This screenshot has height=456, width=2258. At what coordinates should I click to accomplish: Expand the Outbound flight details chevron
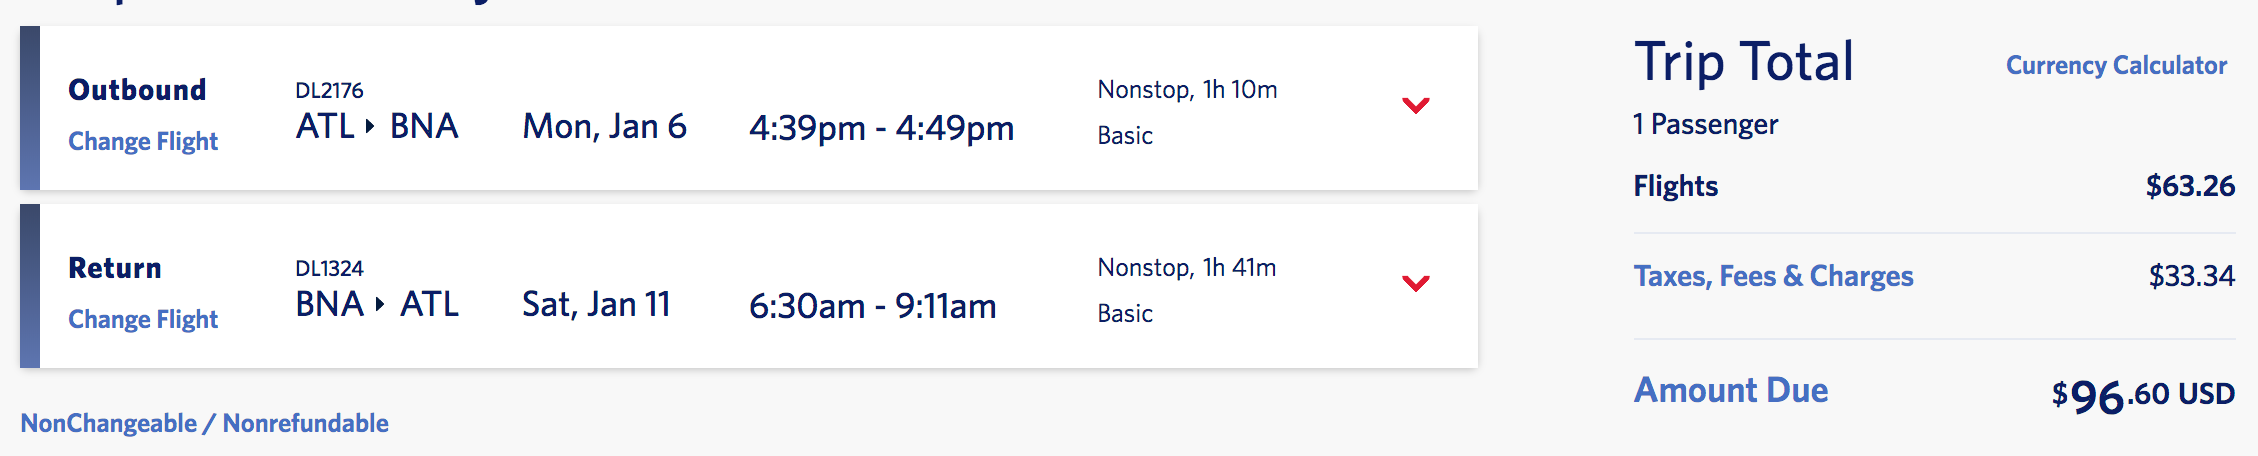pos(1415,105)
